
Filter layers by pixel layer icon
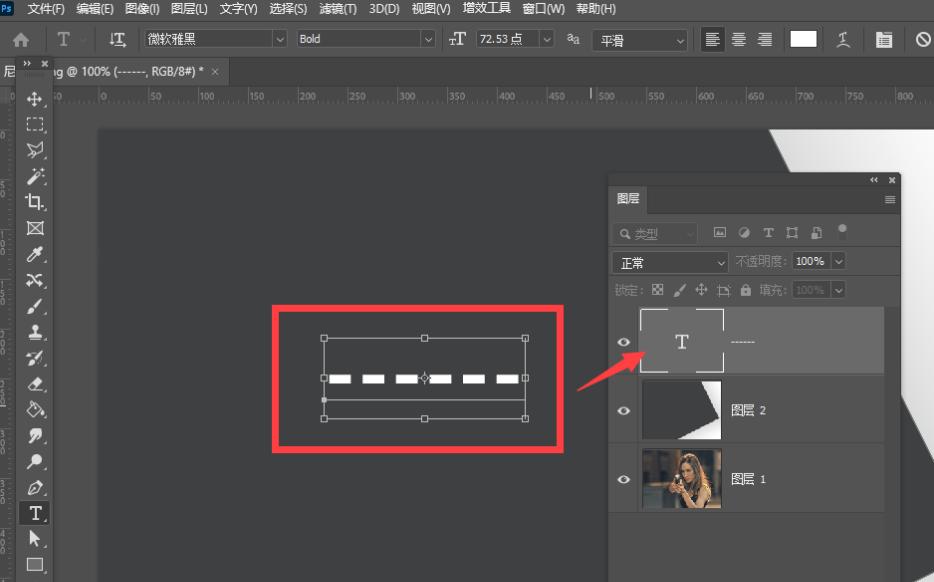(720, 233)
